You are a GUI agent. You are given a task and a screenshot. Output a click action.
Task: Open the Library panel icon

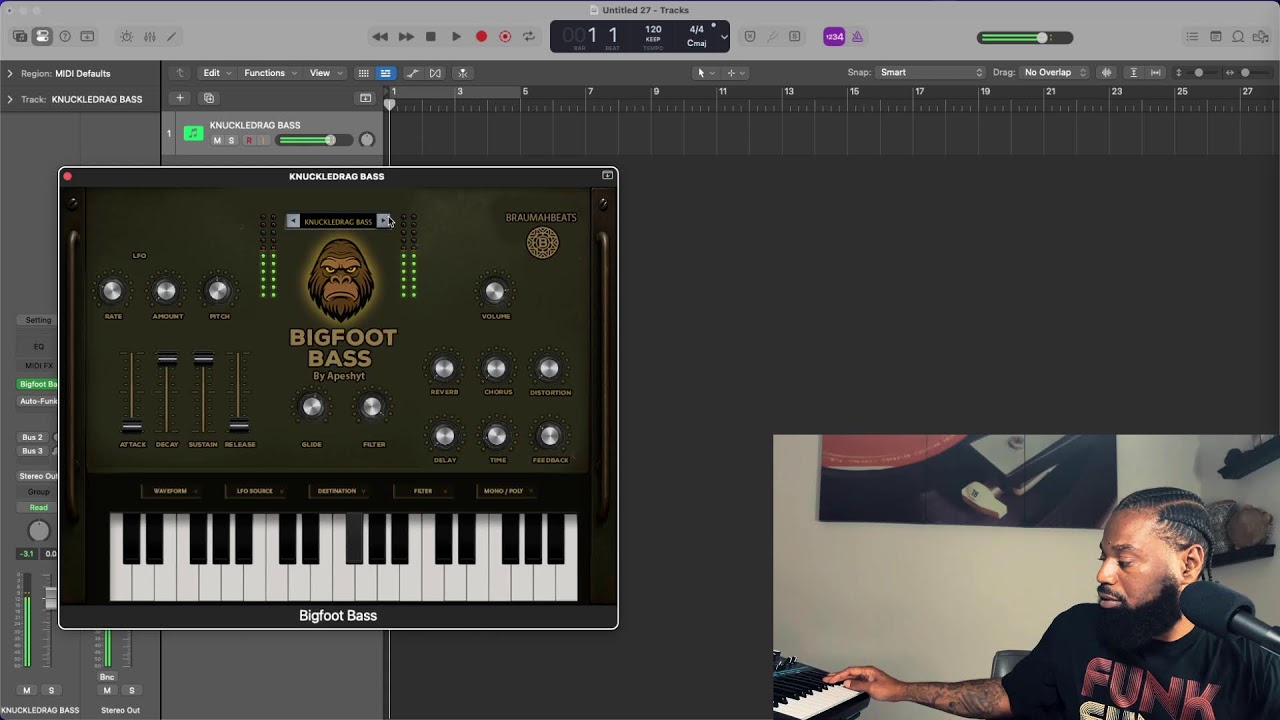20,36
